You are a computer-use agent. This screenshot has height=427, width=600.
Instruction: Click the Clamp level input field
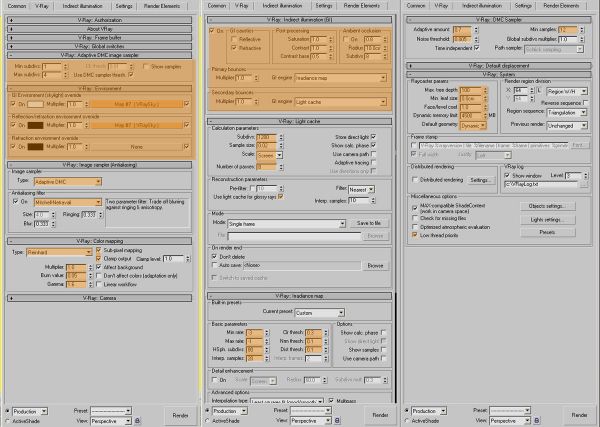point(174,259)
